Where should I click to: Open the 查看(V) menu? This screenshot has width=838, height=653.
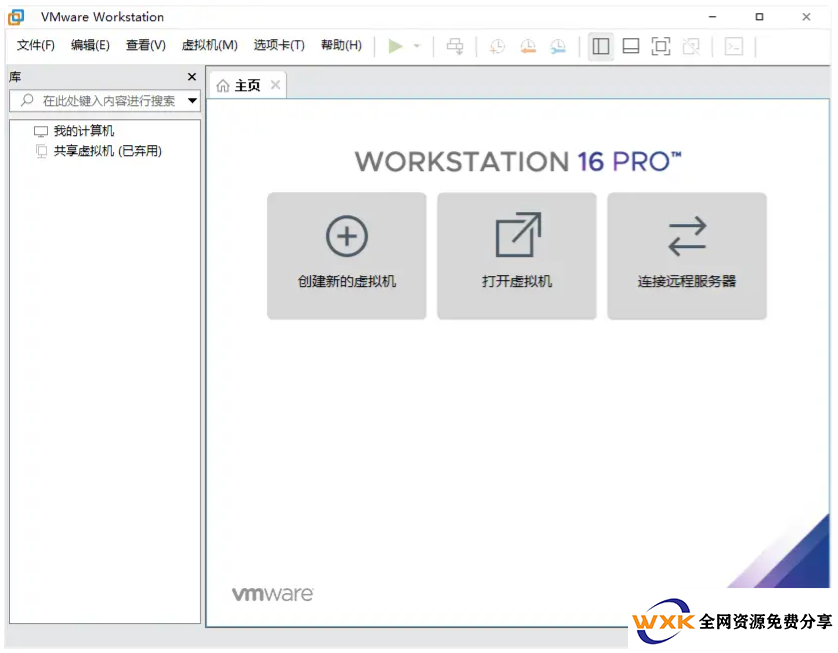(x=146, y=45)
